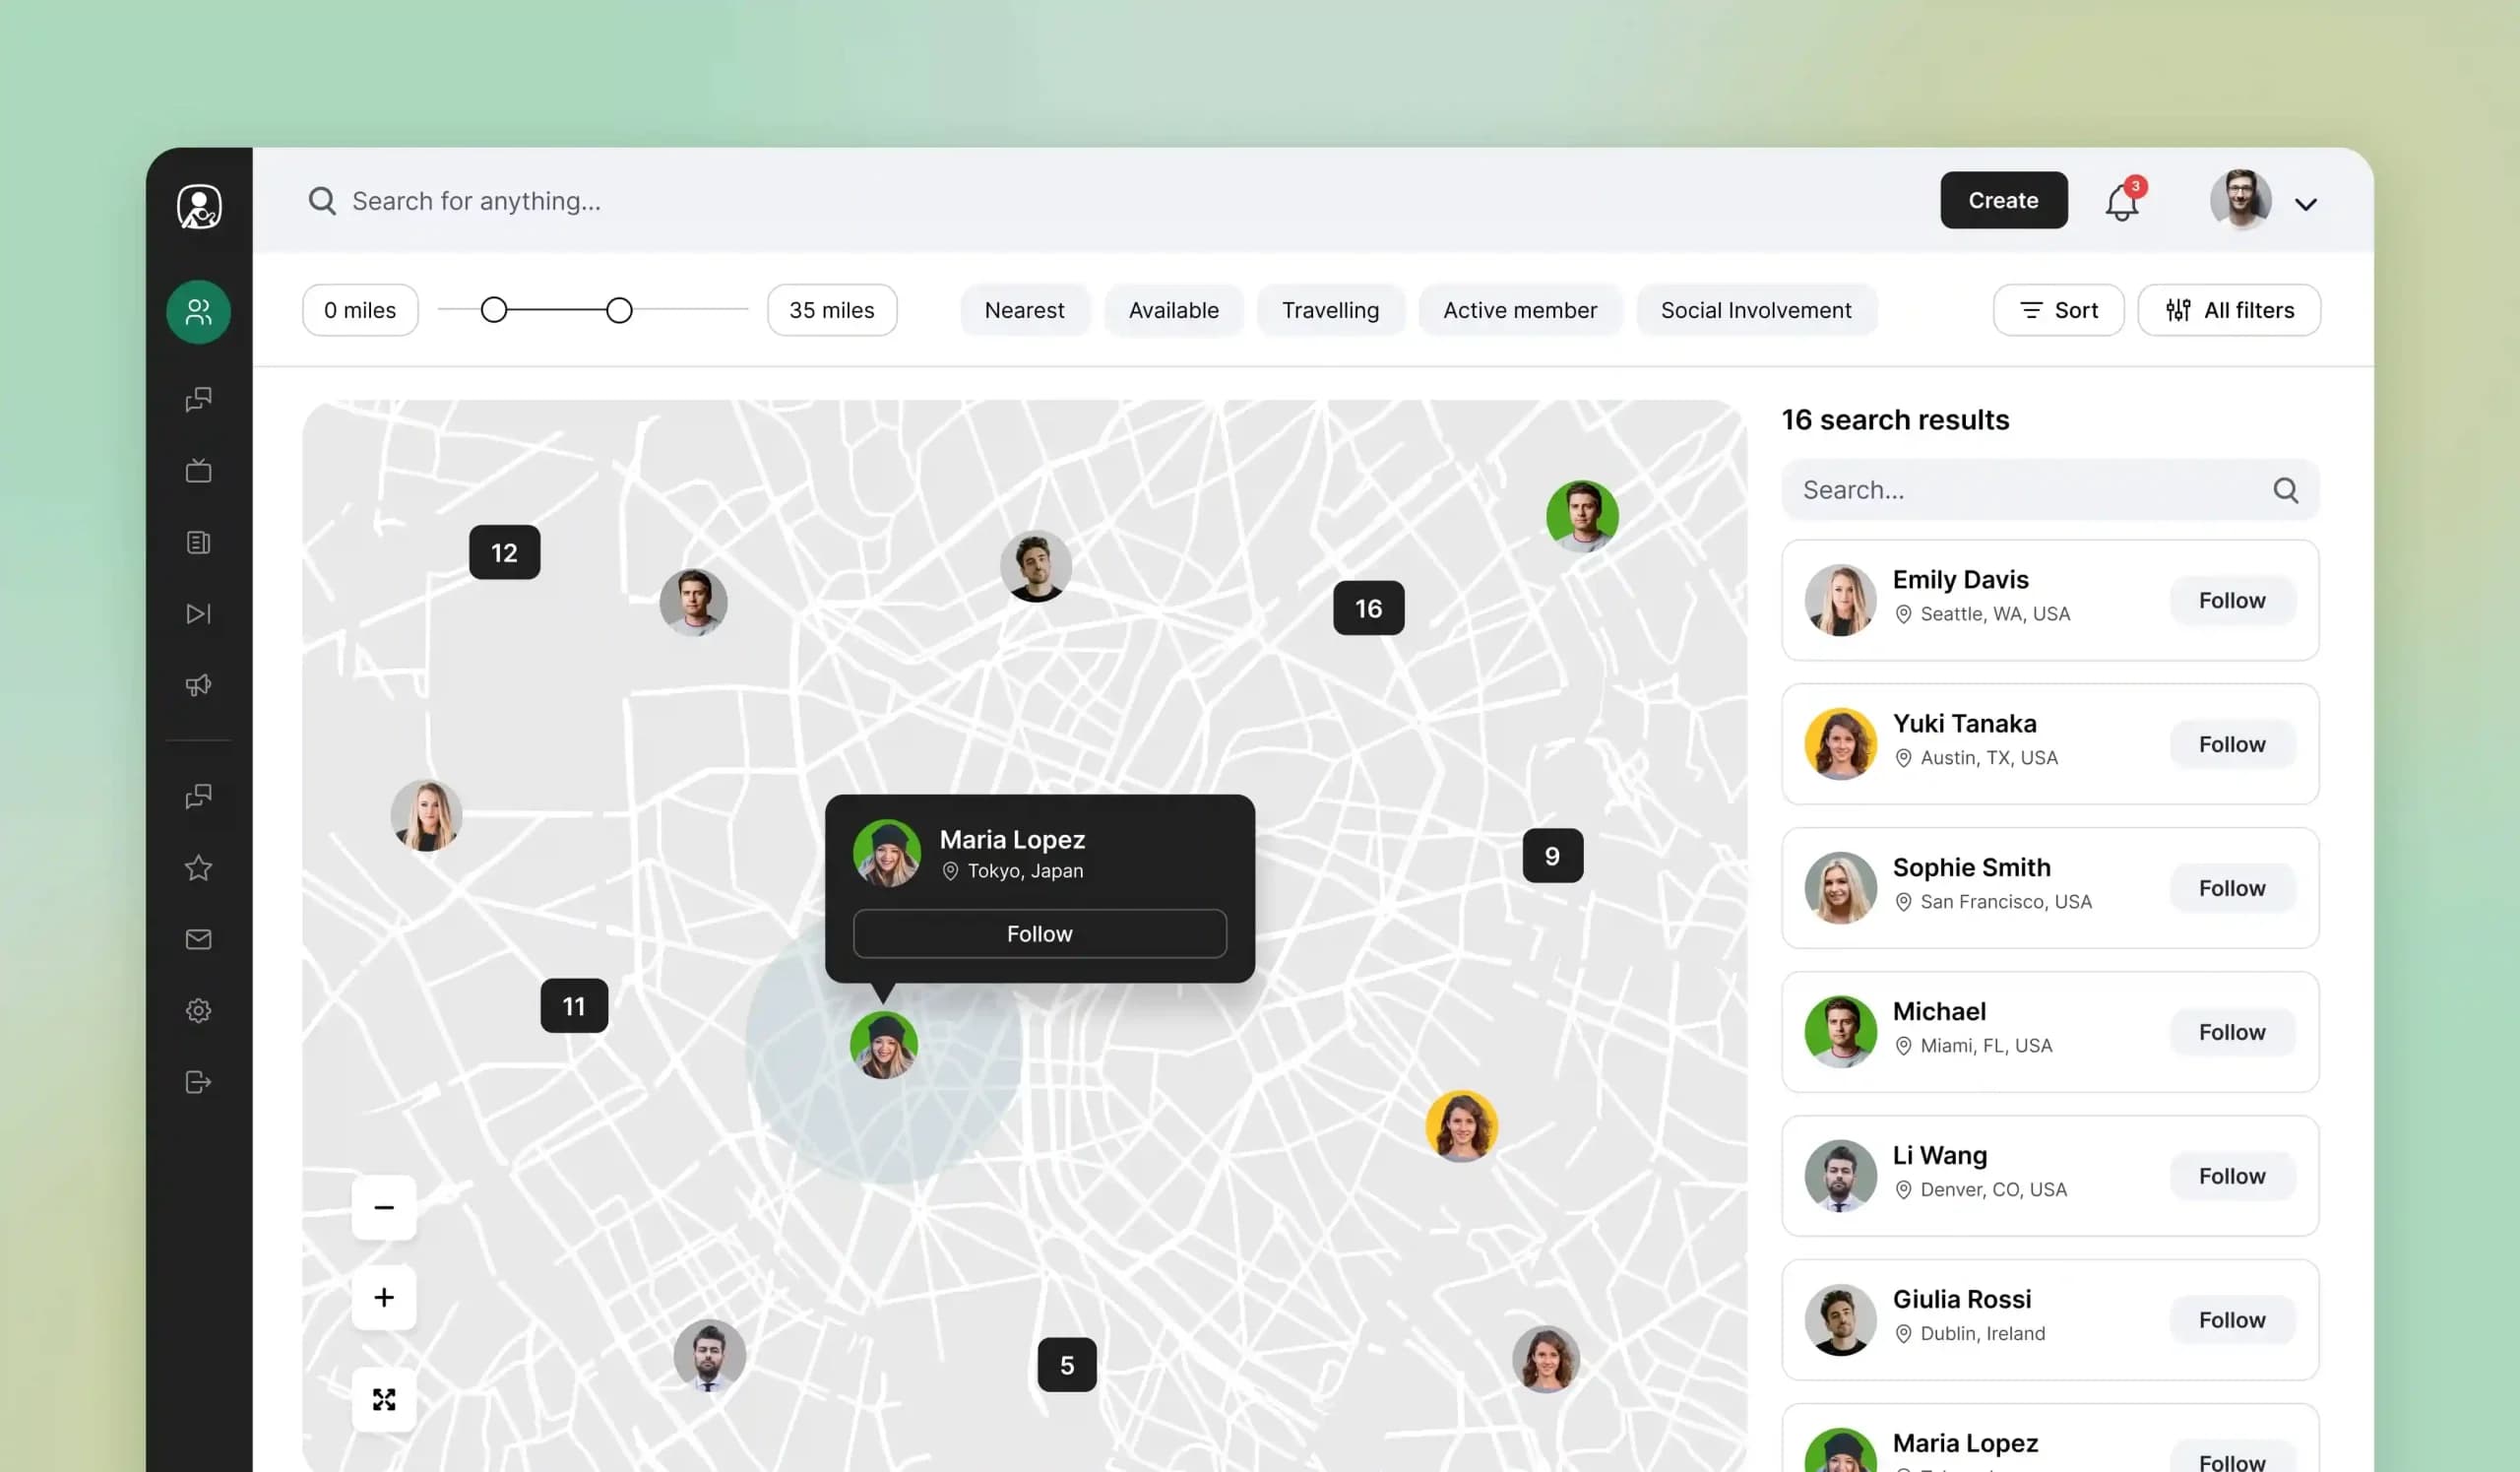Image resolution: width=2520 pixels, height=1472 pixels.
Task: Zoom out the map with minus button
Action: coord(384,1208)
